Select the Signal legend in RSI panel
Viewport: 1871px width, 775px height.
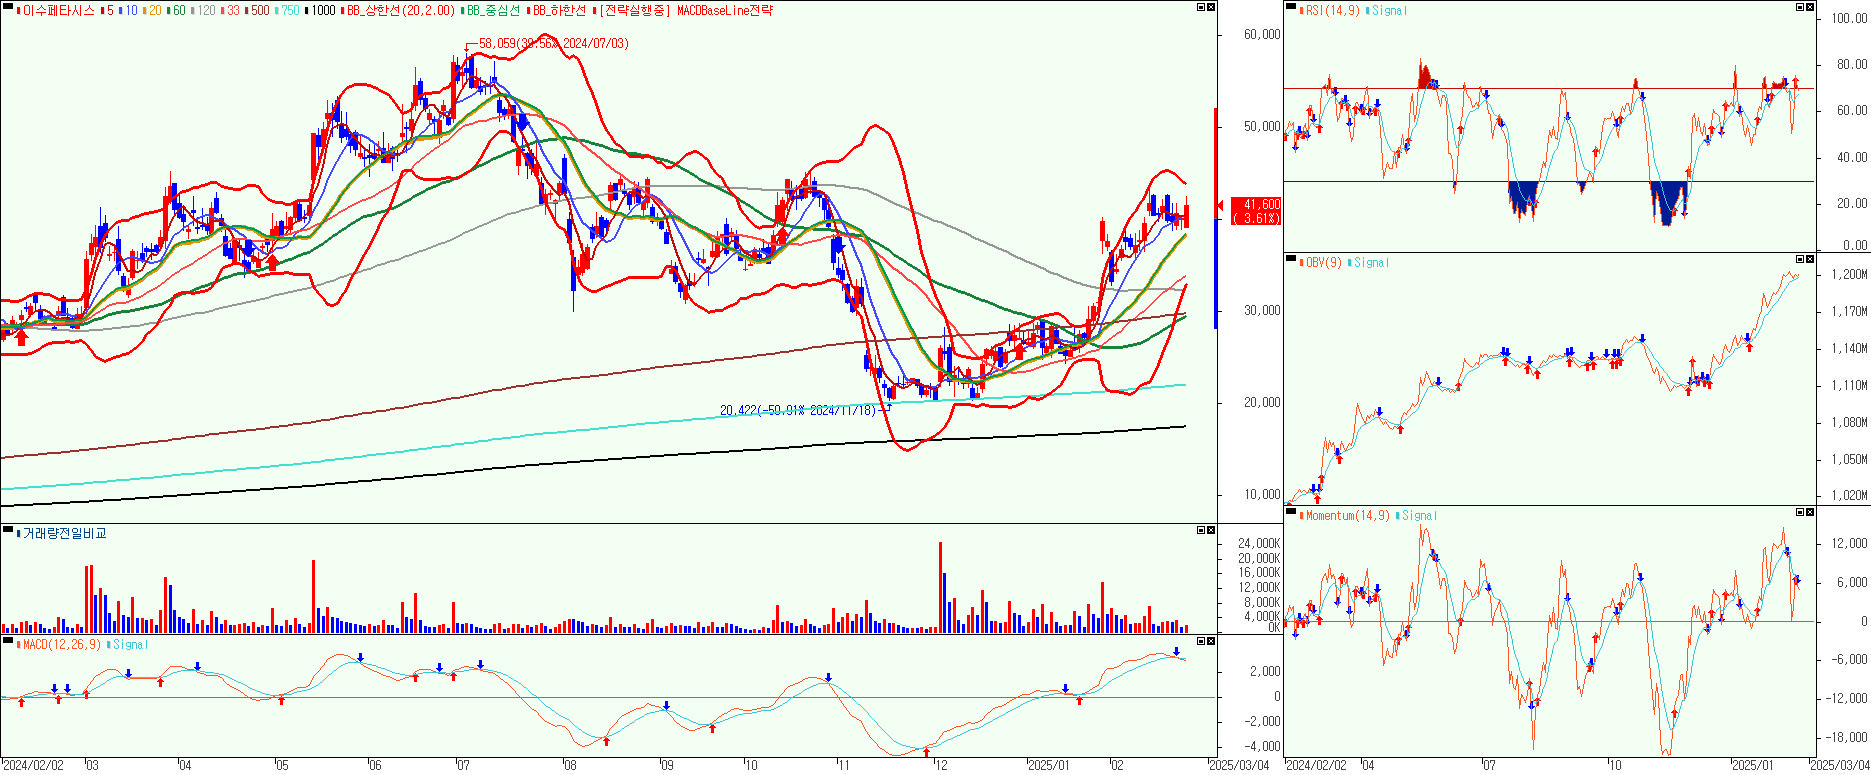pyautogui.click(x=1387, y=11)
